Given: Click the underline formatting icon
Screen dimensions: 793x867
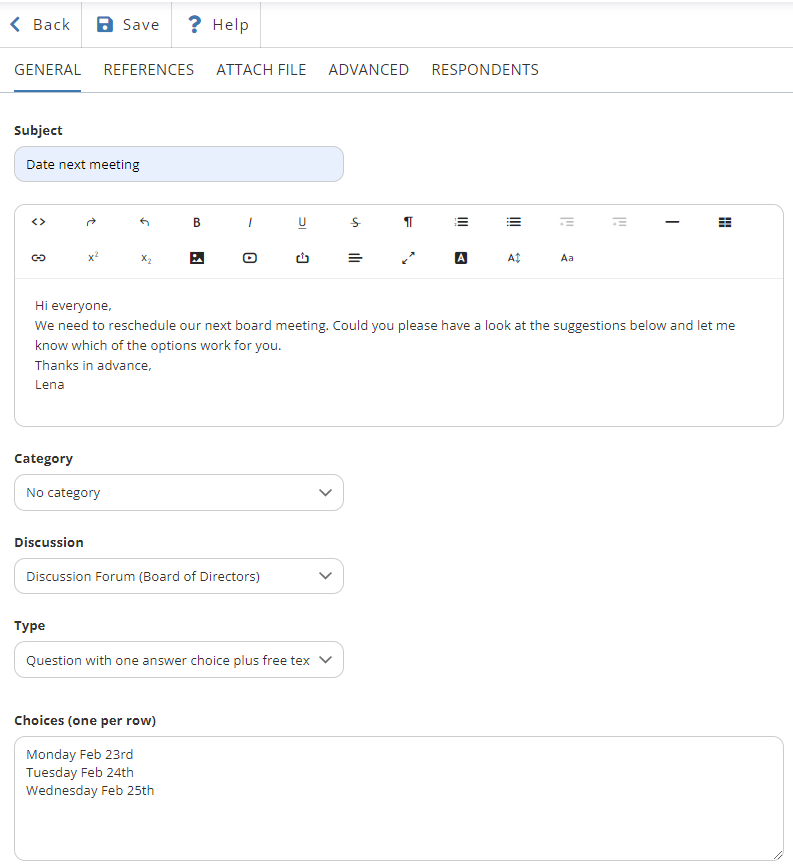Looking at the screenshot, I should tap(302, 222).
